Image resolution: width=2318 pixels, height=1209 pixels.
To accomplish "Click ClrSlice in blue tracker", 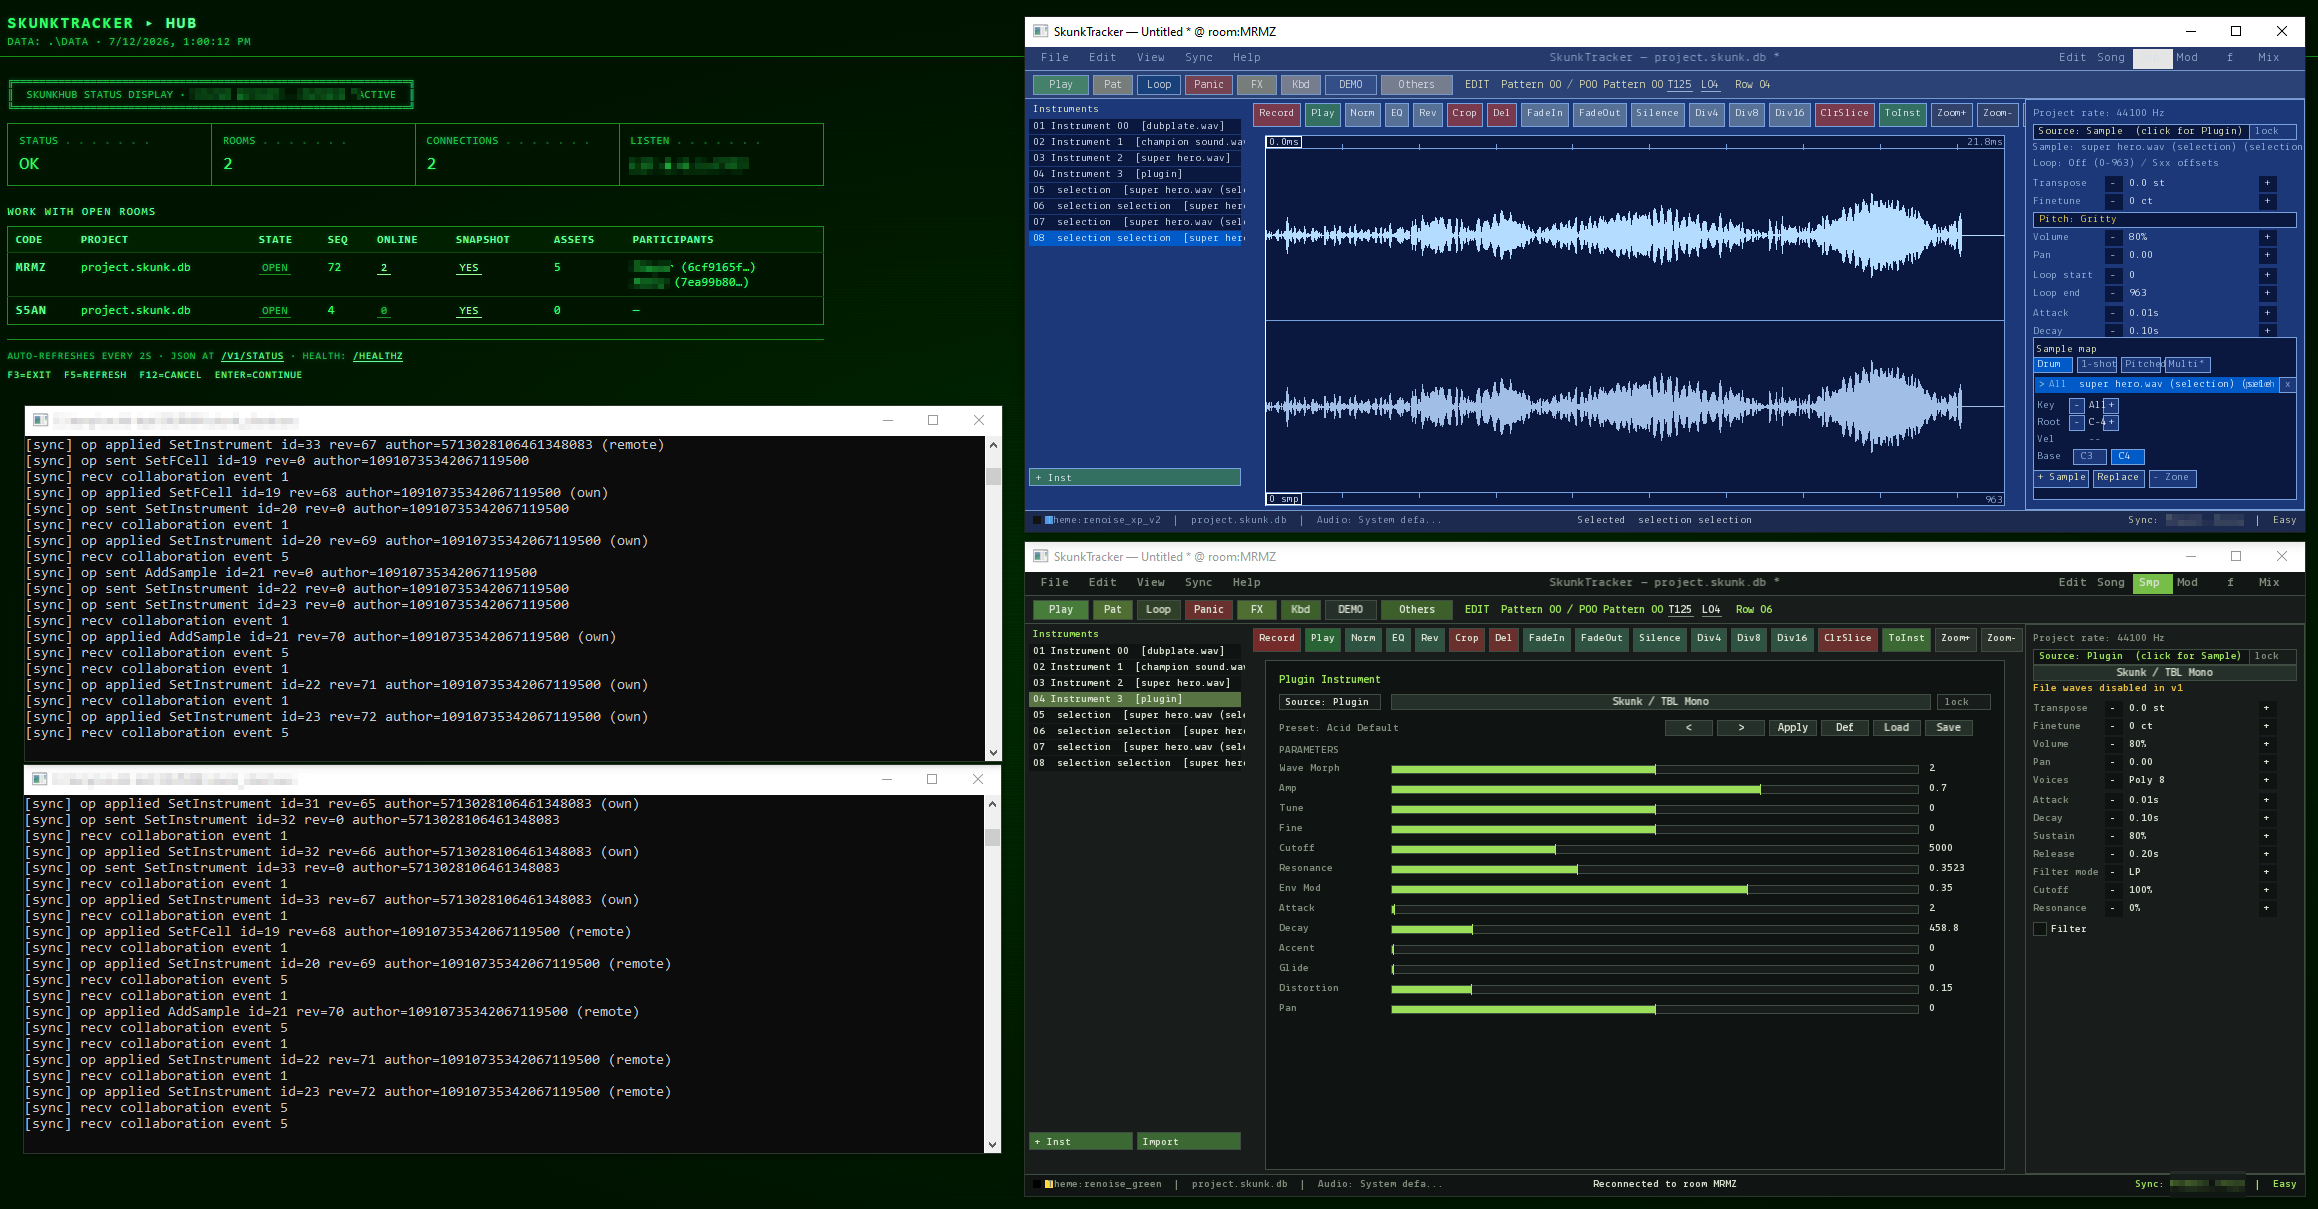I will click(x=1844, y=114).
